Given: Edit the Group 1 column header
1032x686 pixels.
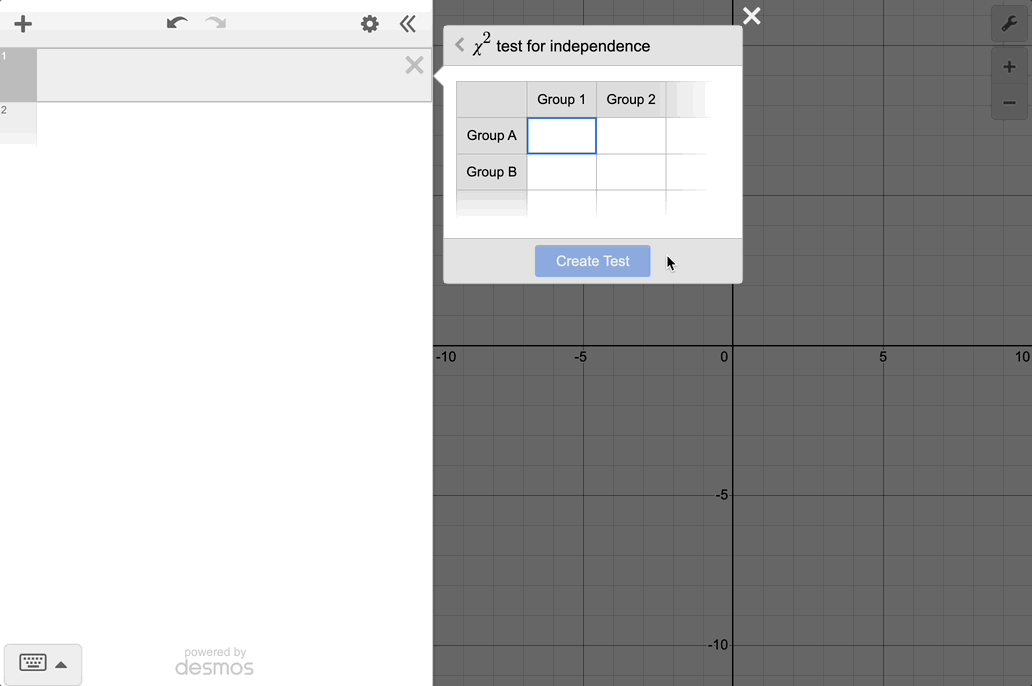Looking at the screenshot, I should 561,100.
